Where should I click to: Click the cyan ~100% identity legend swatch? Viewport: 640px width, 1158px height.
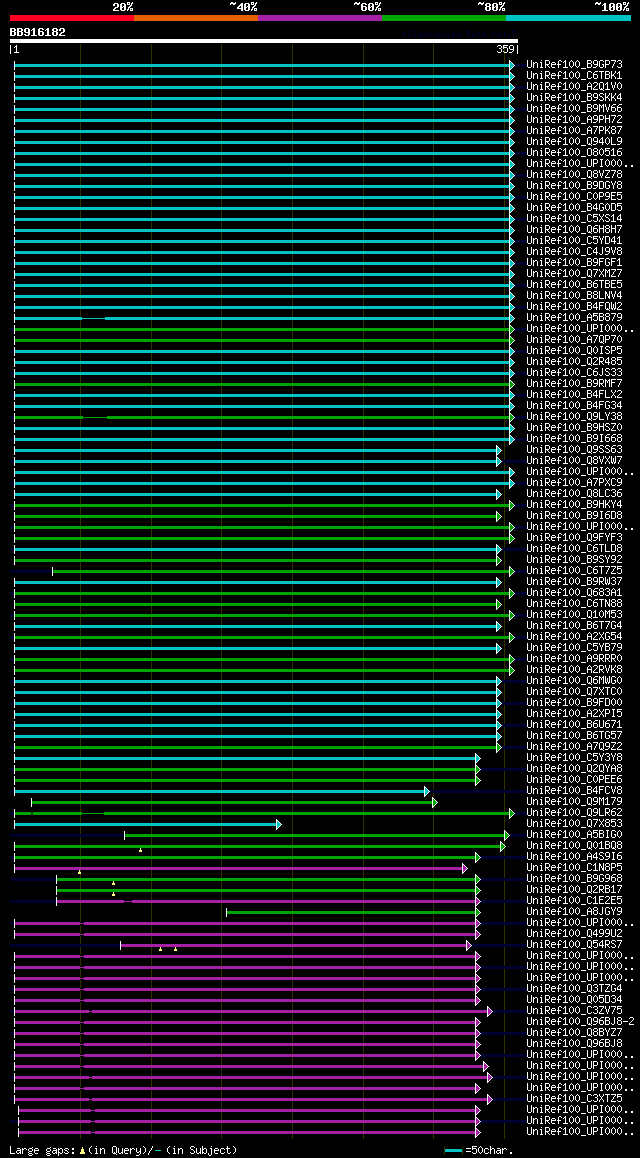[568, 17]
